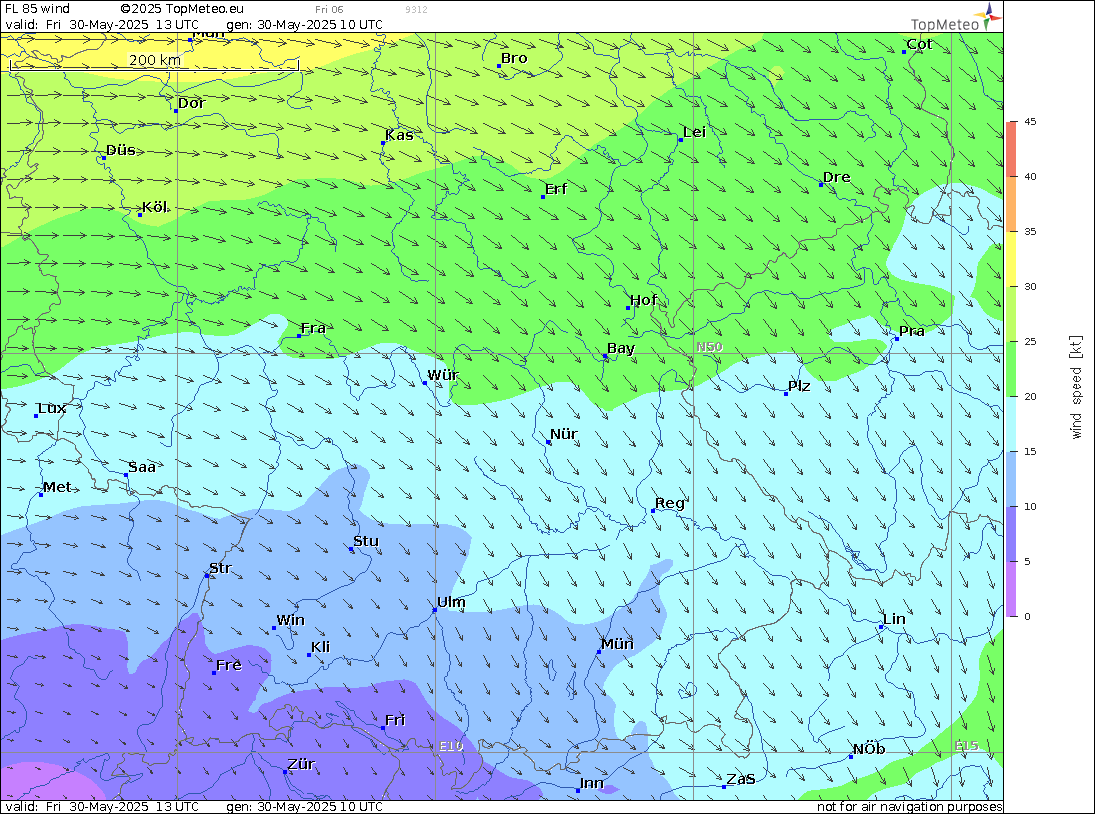Select the Plz city label
Image resolution: width=1095 pixels, height=814 pixels.
tap(799, 386)
